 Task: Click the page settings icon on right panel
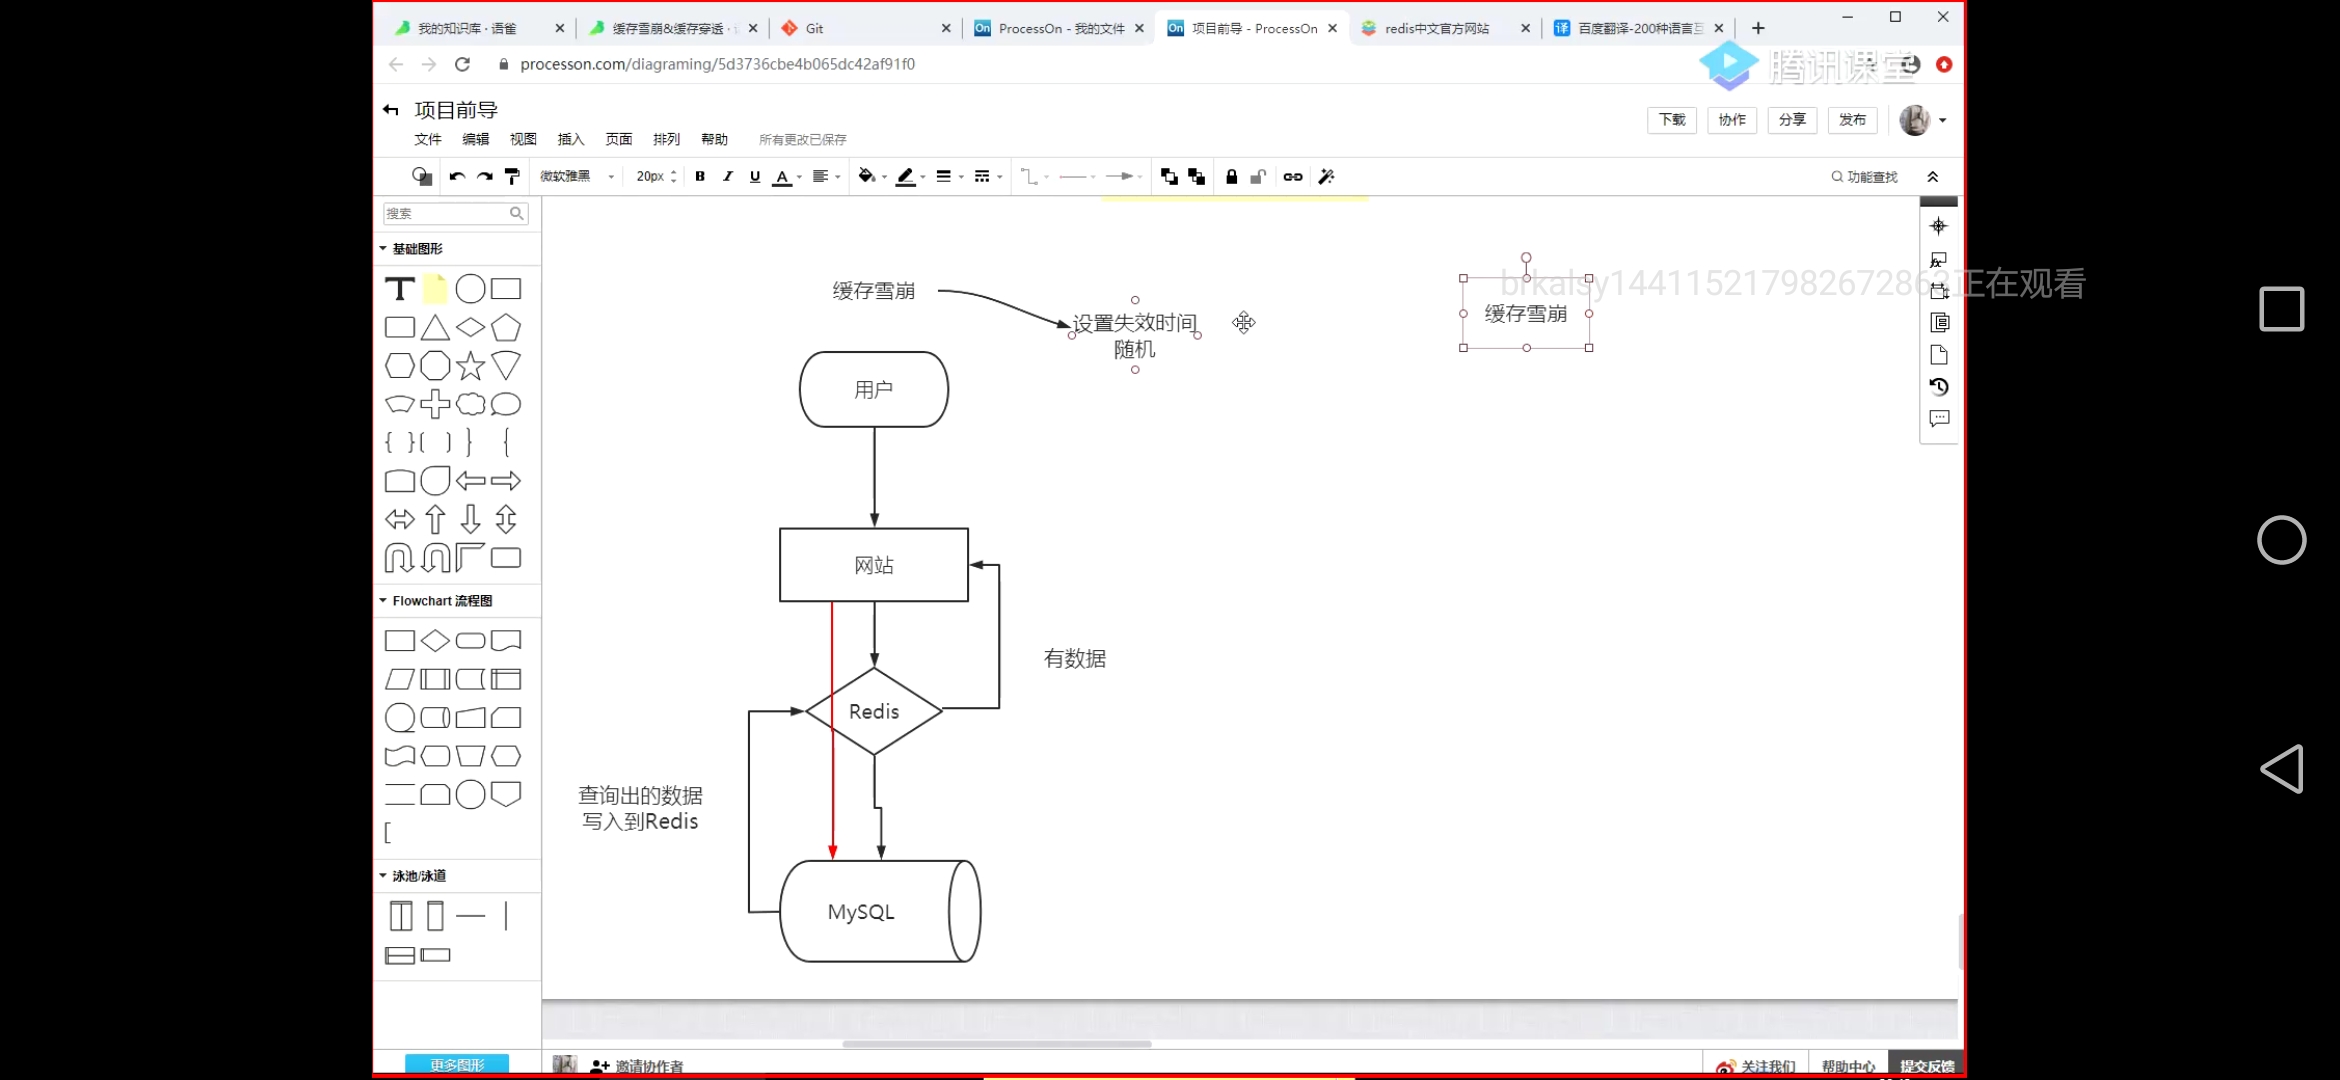click(x=1939, y=355)
